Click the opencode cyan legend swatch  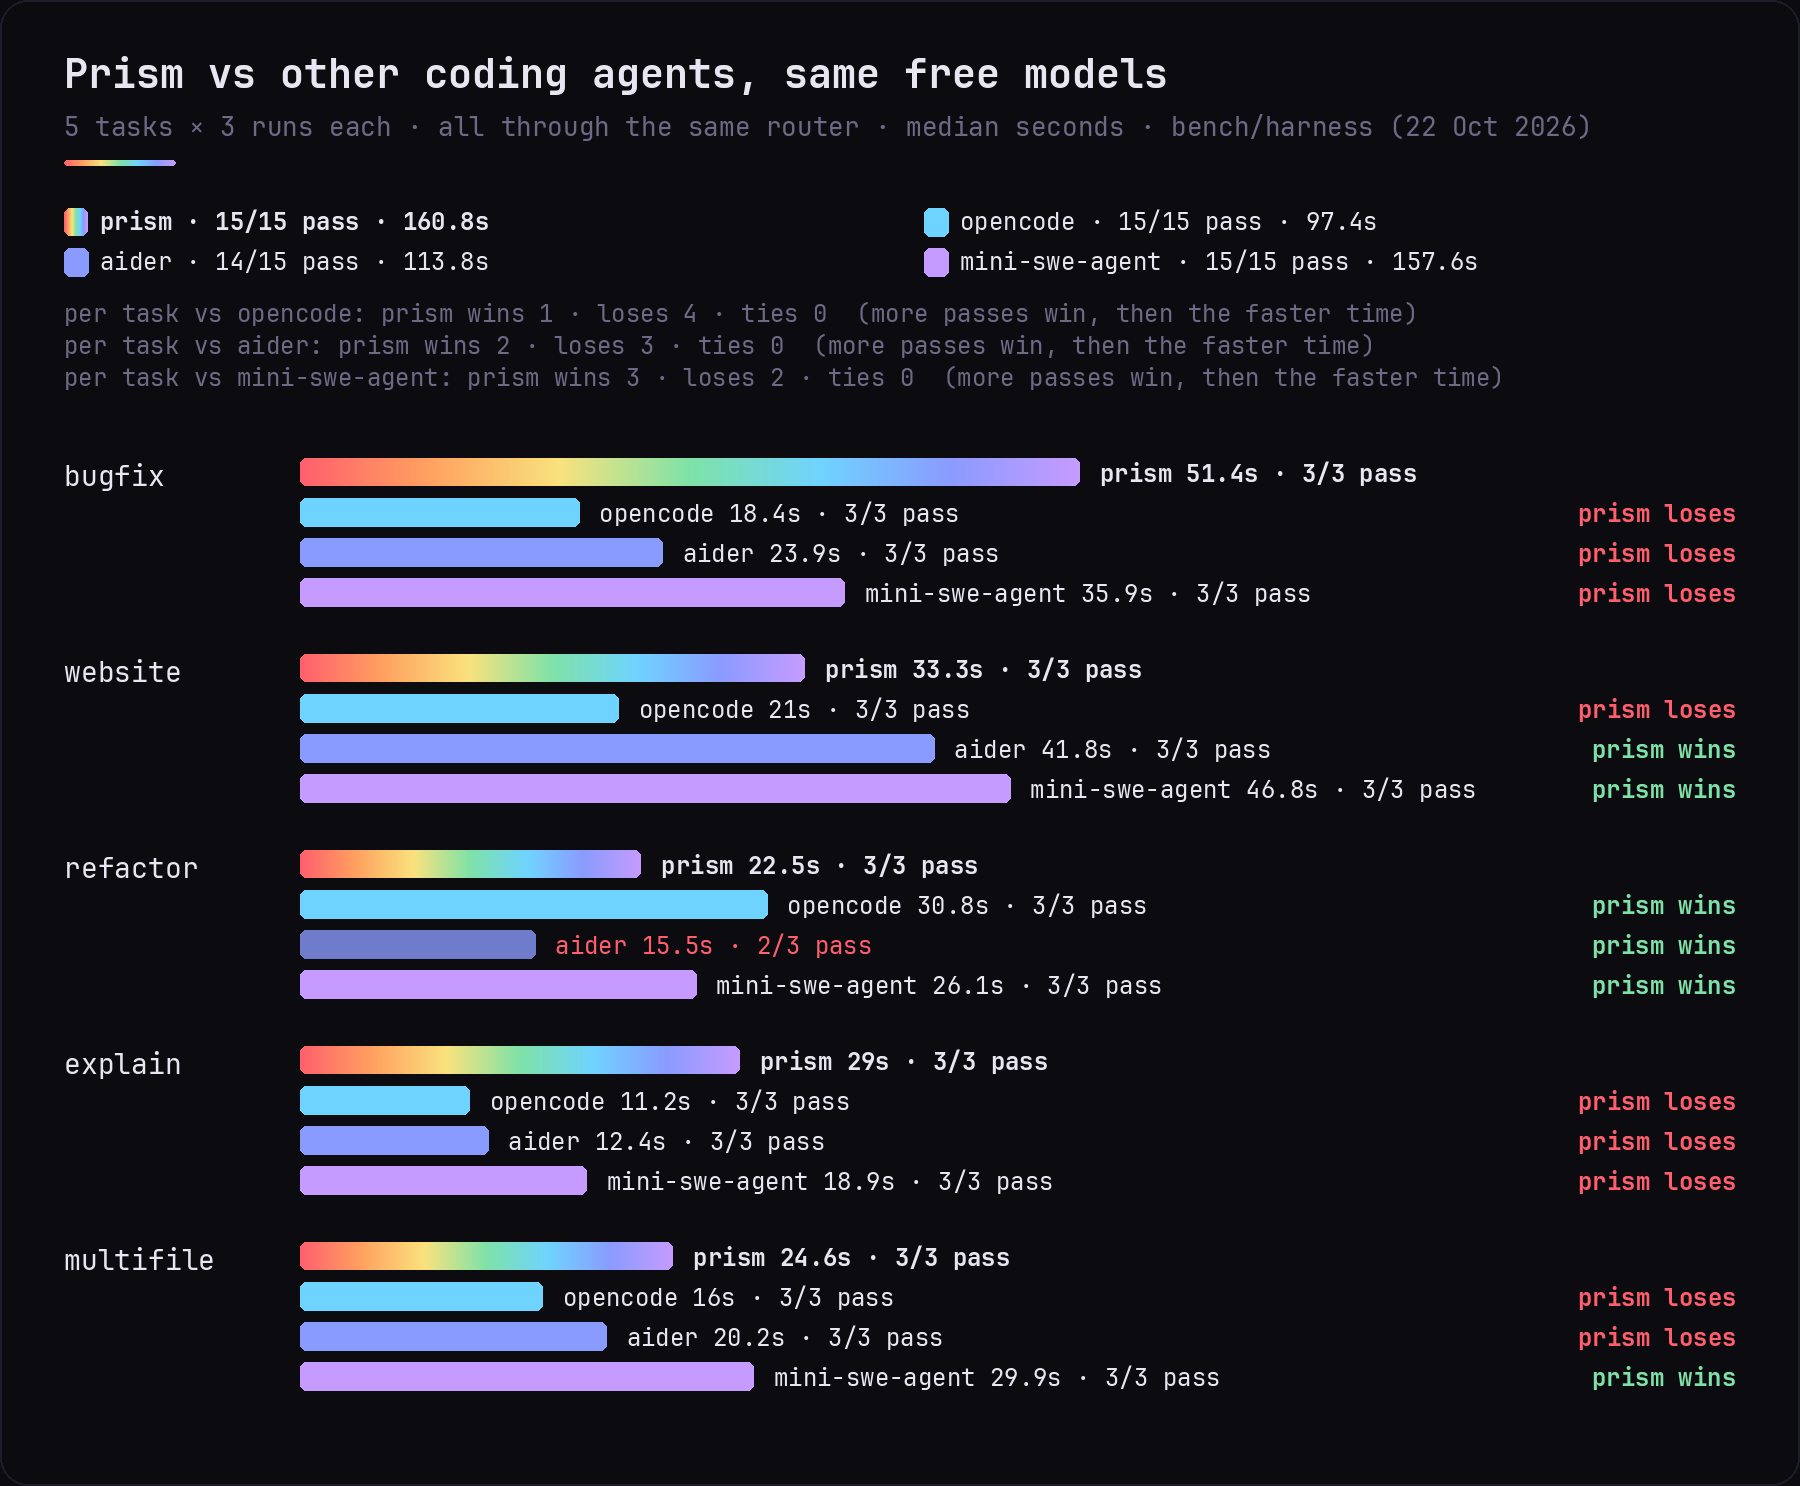click(x=936, y=222)
